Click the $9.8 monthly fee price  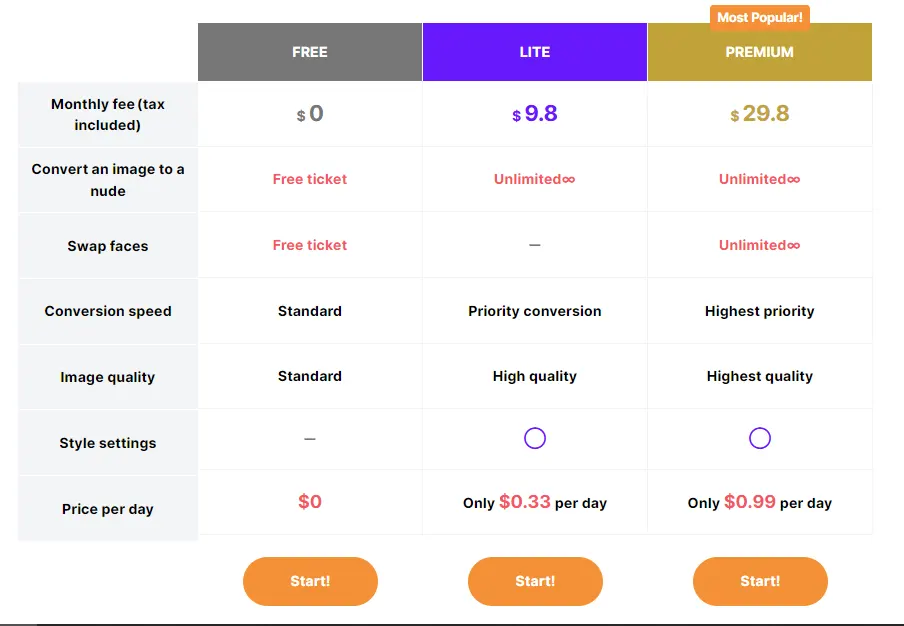coord(535,113)
